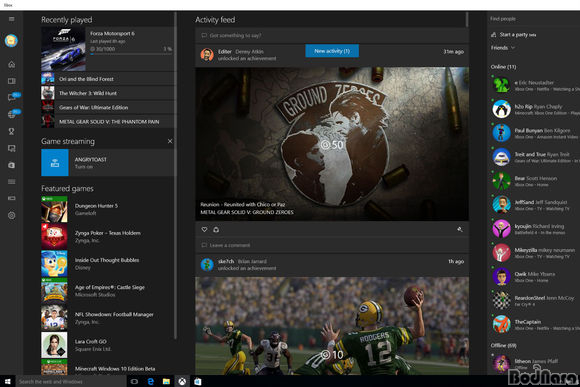This screenshot has height=387, width=580.
Task: Click the Start a party icon
Action: [493, 35]
